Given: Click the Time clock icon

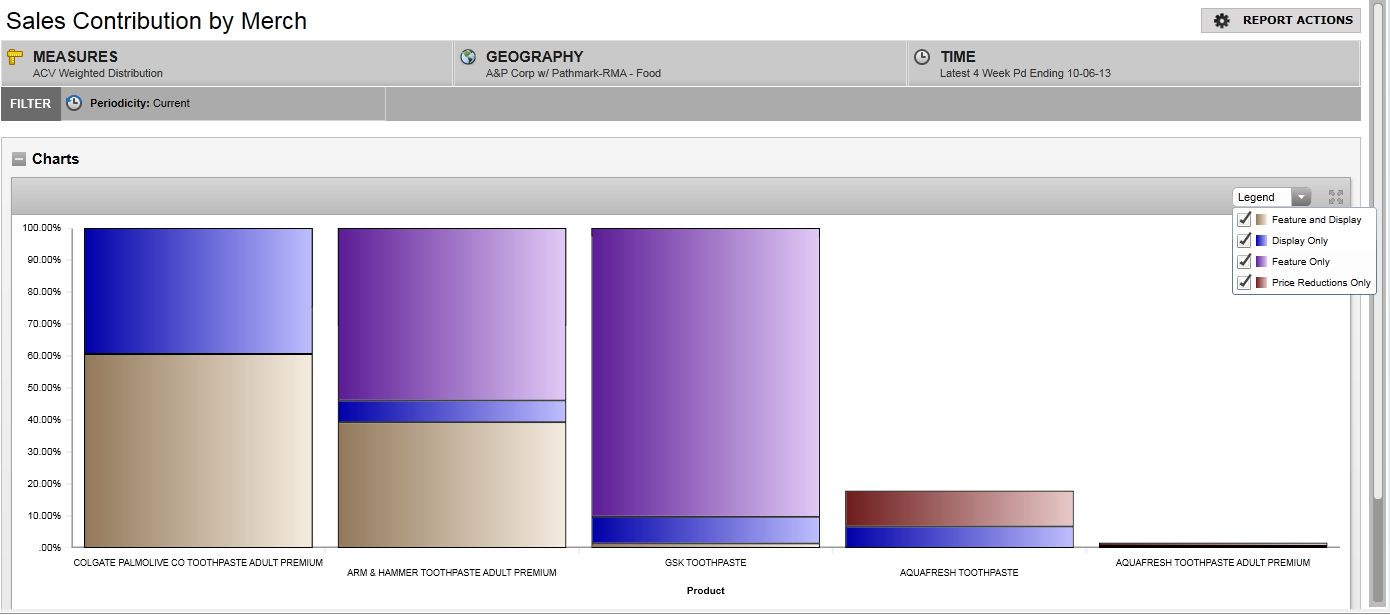Looking at the screenshot, I should (x=922, y=57).
